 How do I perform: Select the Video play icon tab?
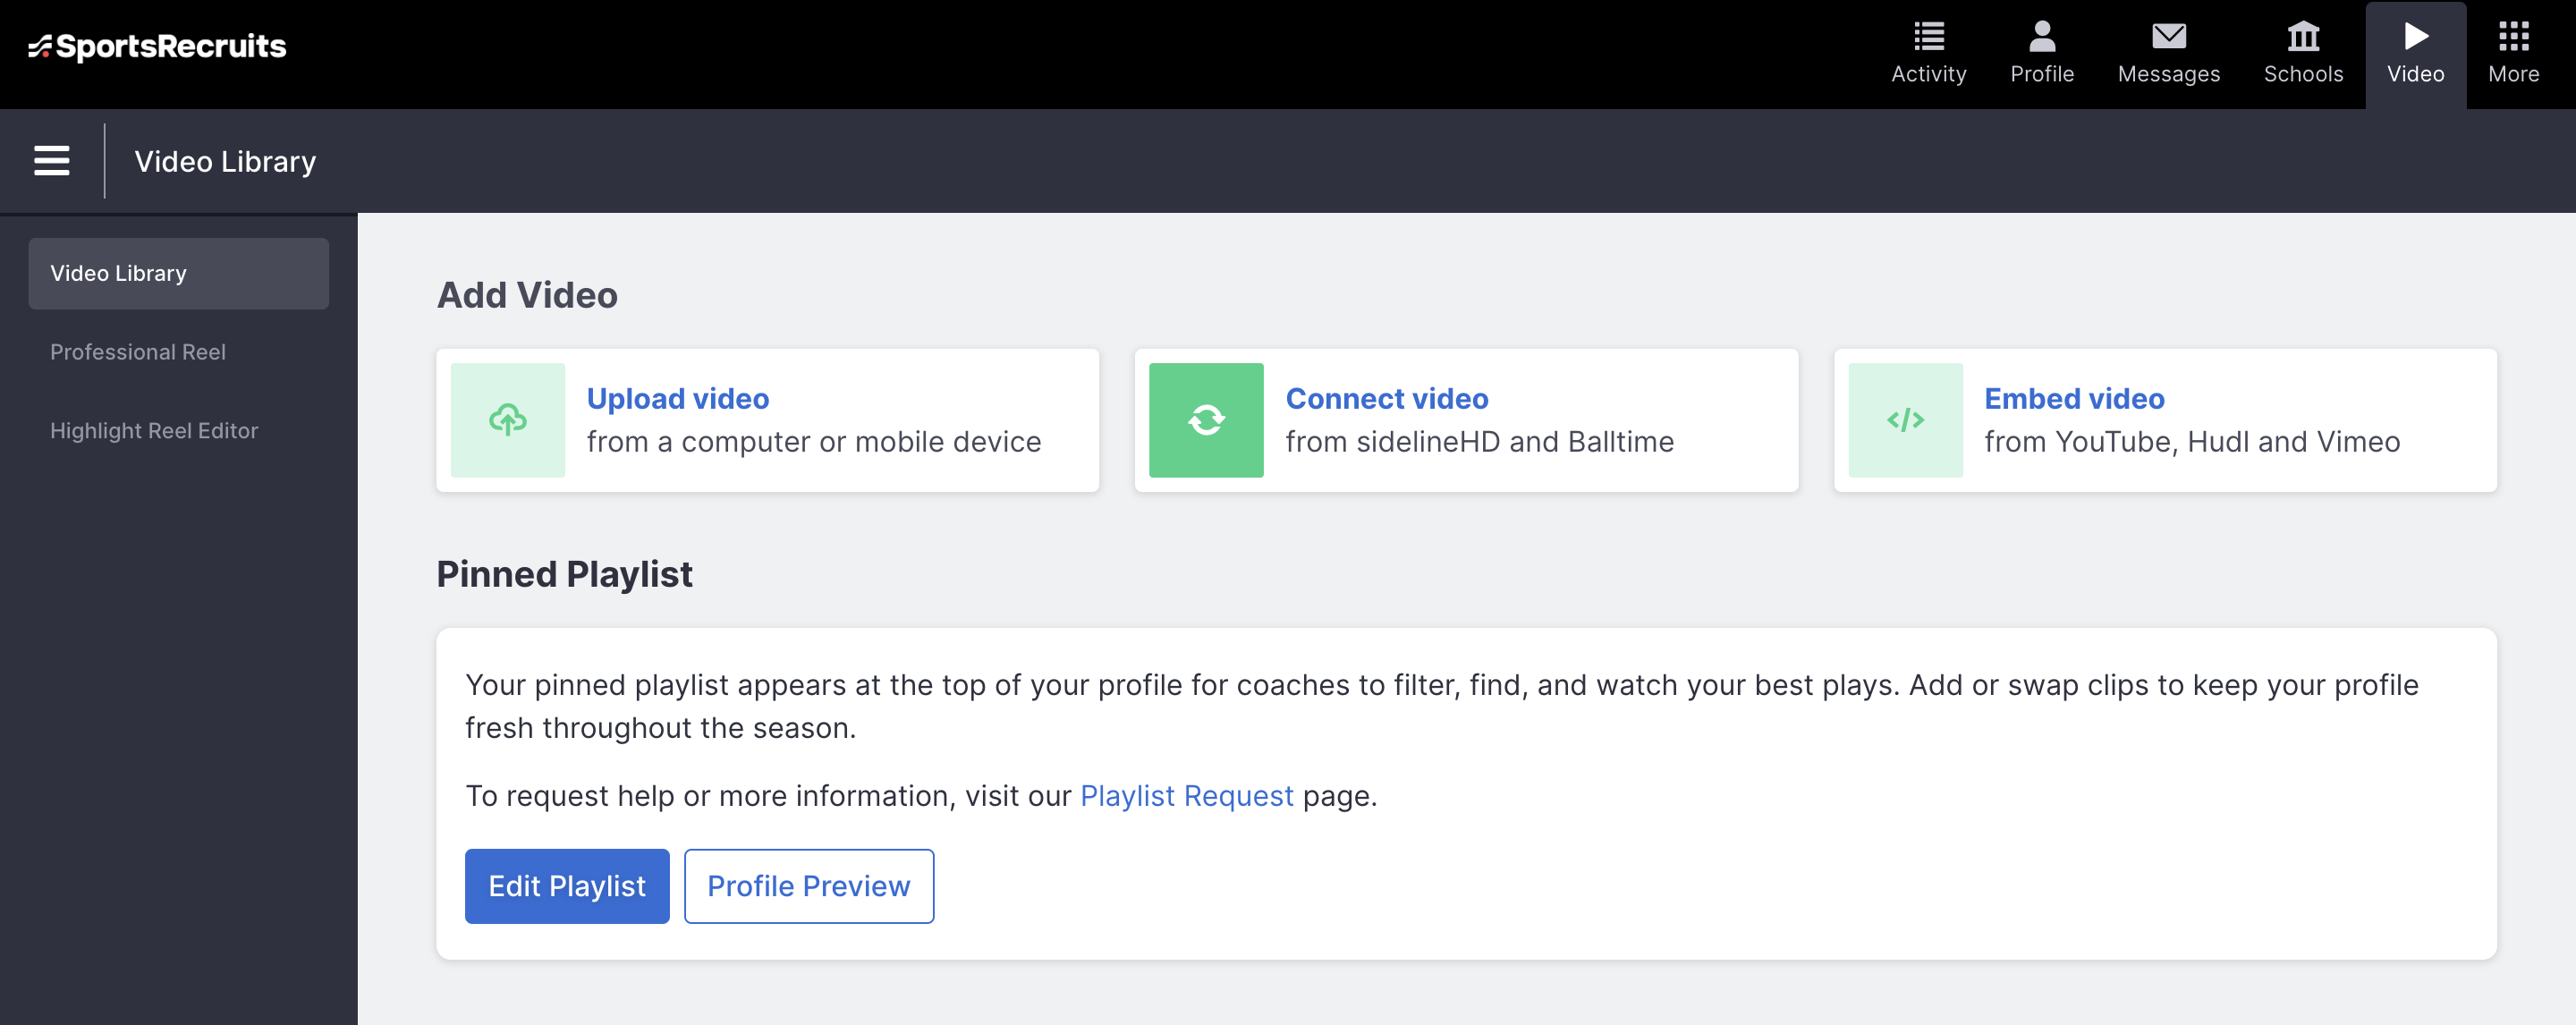point(2415,54)
